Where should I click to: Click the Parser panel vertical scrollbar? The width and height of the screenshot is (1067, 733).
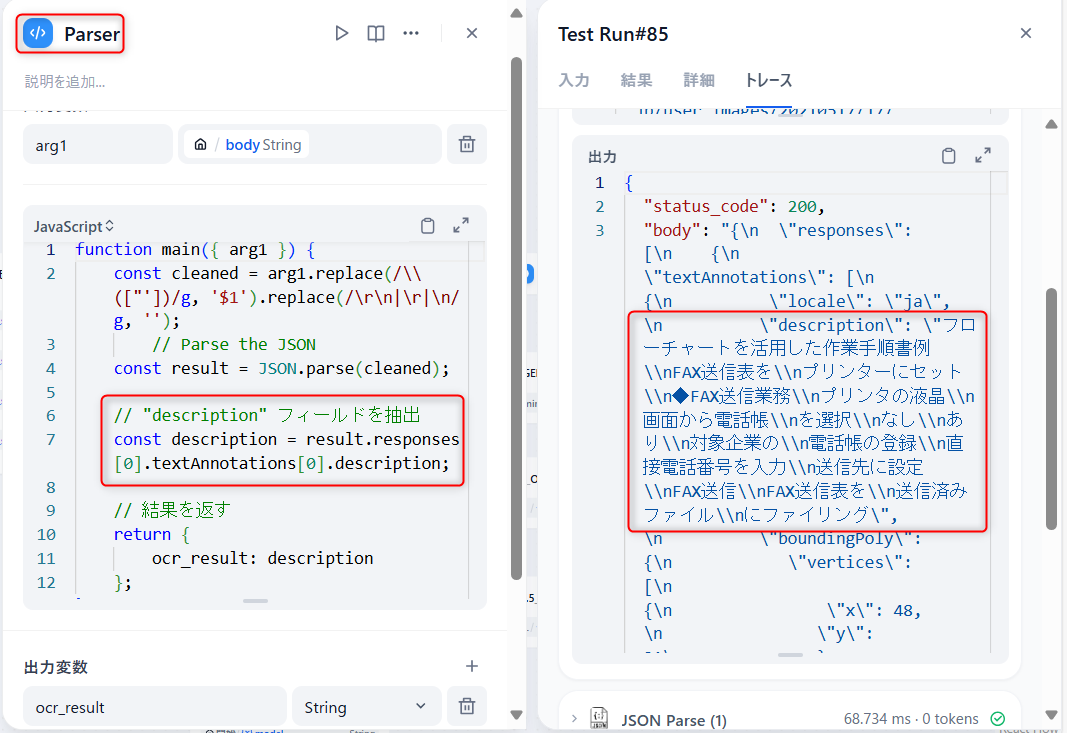pos(516,318)
